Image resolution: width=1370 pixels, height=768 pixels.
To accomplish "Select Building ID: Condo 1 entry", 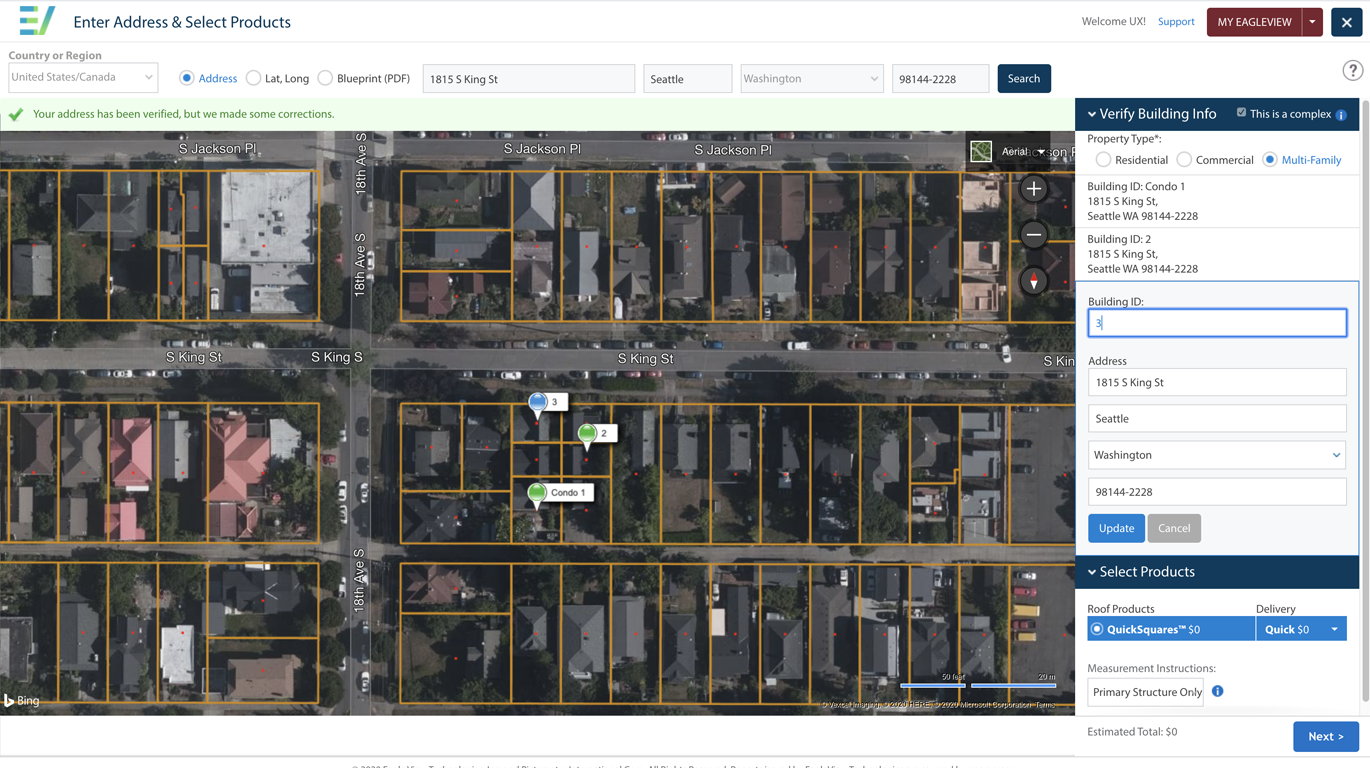I will [1217, 201].
